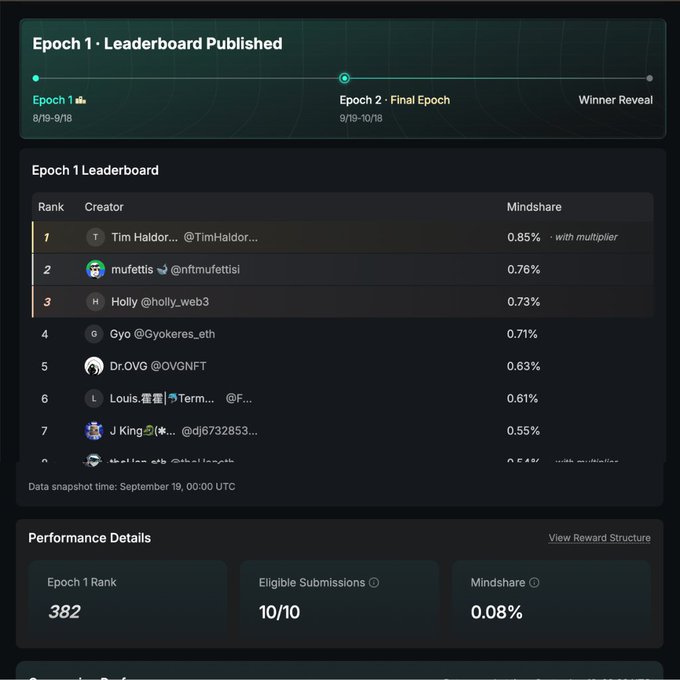Image resolution: width=680 pixels, height=680 pixels.
Task: Click the 0.63% mindshare value
Action: 523,366
